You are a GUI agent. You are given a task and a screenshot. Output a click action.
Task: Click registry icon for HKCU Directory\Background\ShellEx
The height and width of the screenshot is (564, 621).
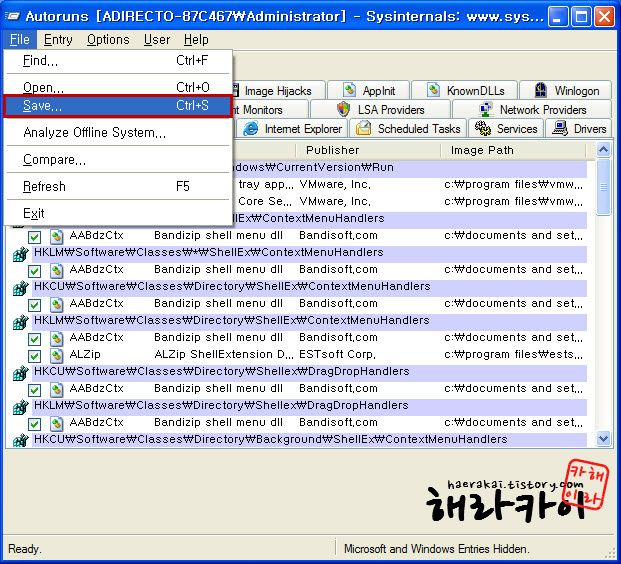(21, 440)
